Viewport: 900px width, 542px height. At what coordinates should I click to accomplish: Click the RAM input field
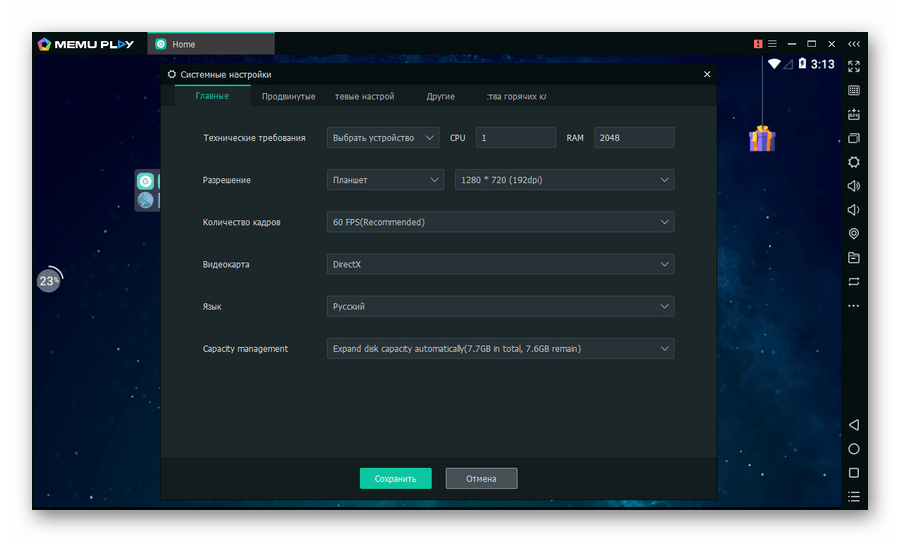[x=633, y=138]
